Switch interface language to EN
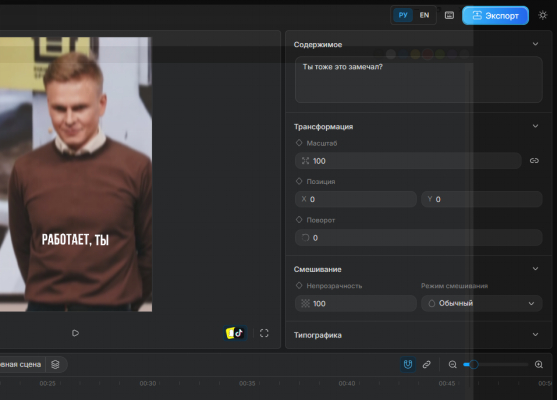The image size is (557, 400). tap(424, 15)
